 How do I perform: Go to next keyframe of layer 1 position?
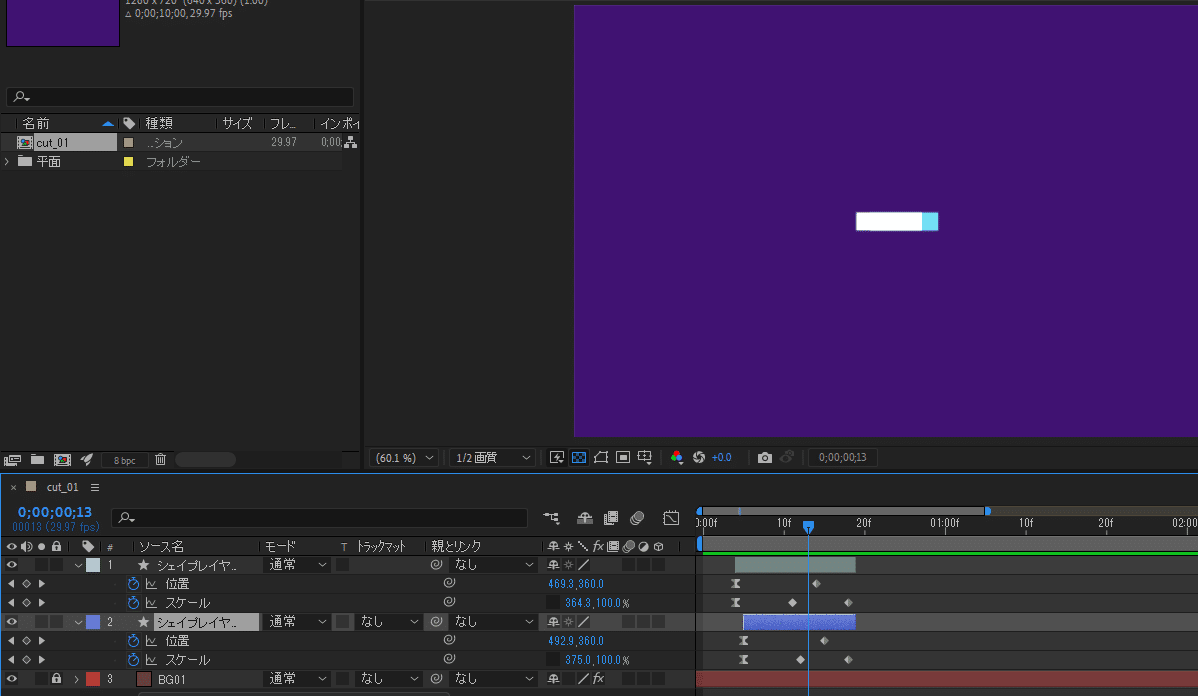tap(41, 584)
